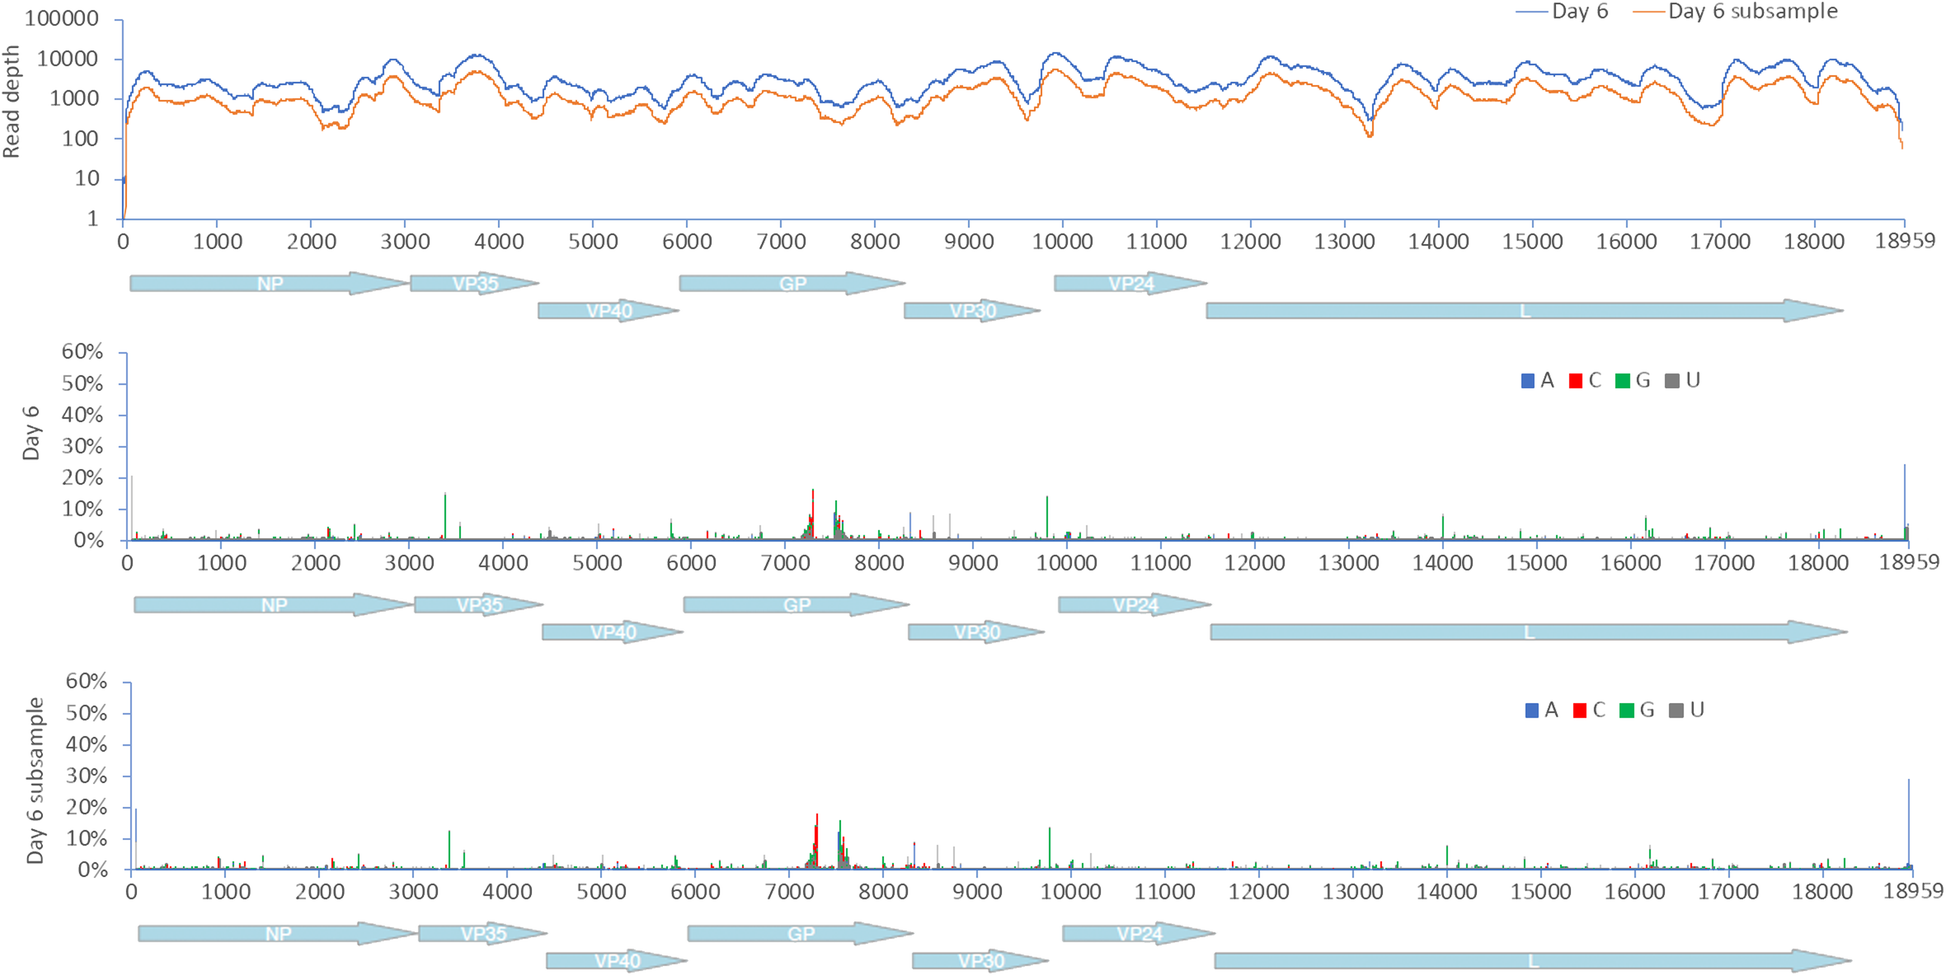Select the VP30 gene arrow under the Day 6 variant chart
The image size is (1946, 976).
[x=977, y=632]
